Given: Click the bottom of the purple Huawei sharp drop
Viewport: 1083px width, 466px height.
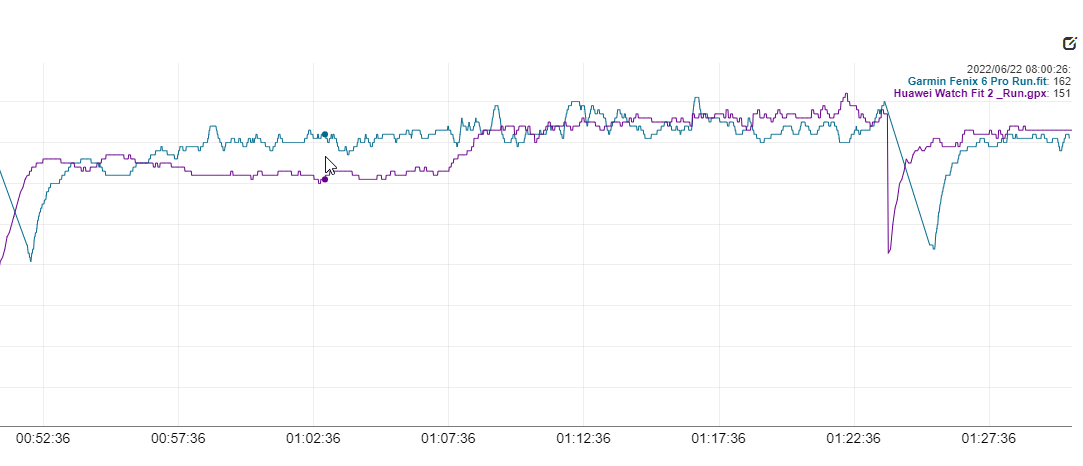Looking at the screenshot, I should pos(889,253).
